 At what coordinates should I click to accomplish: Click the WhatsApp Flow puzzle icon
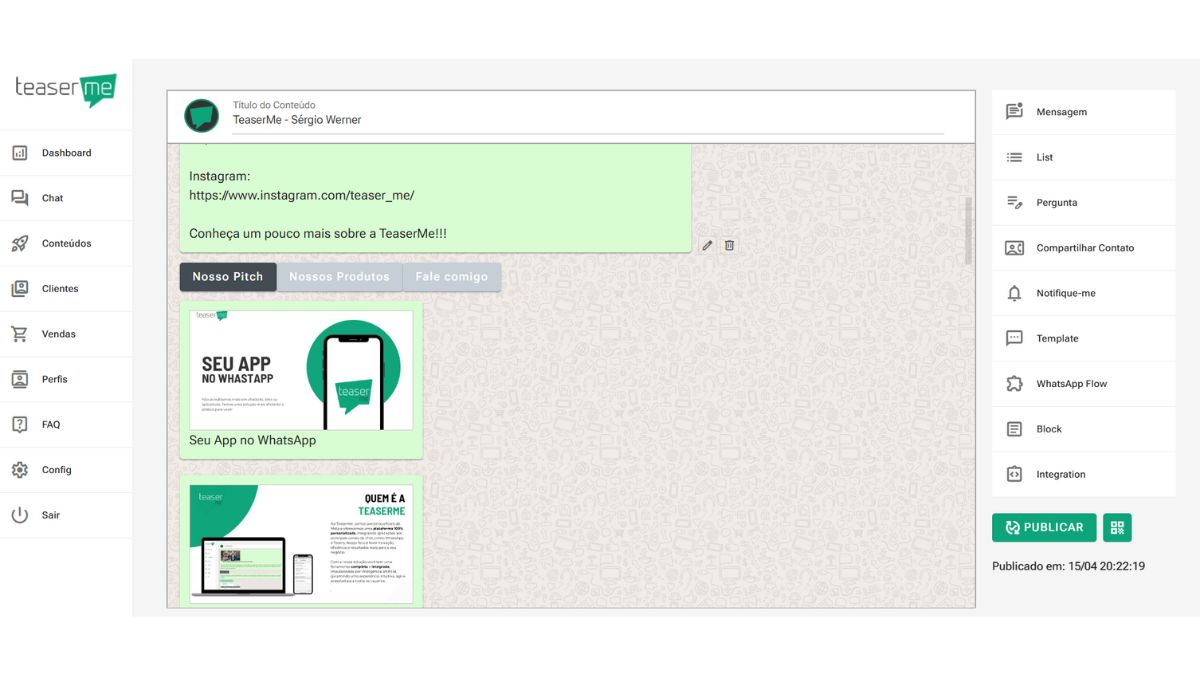[1014, 384]
